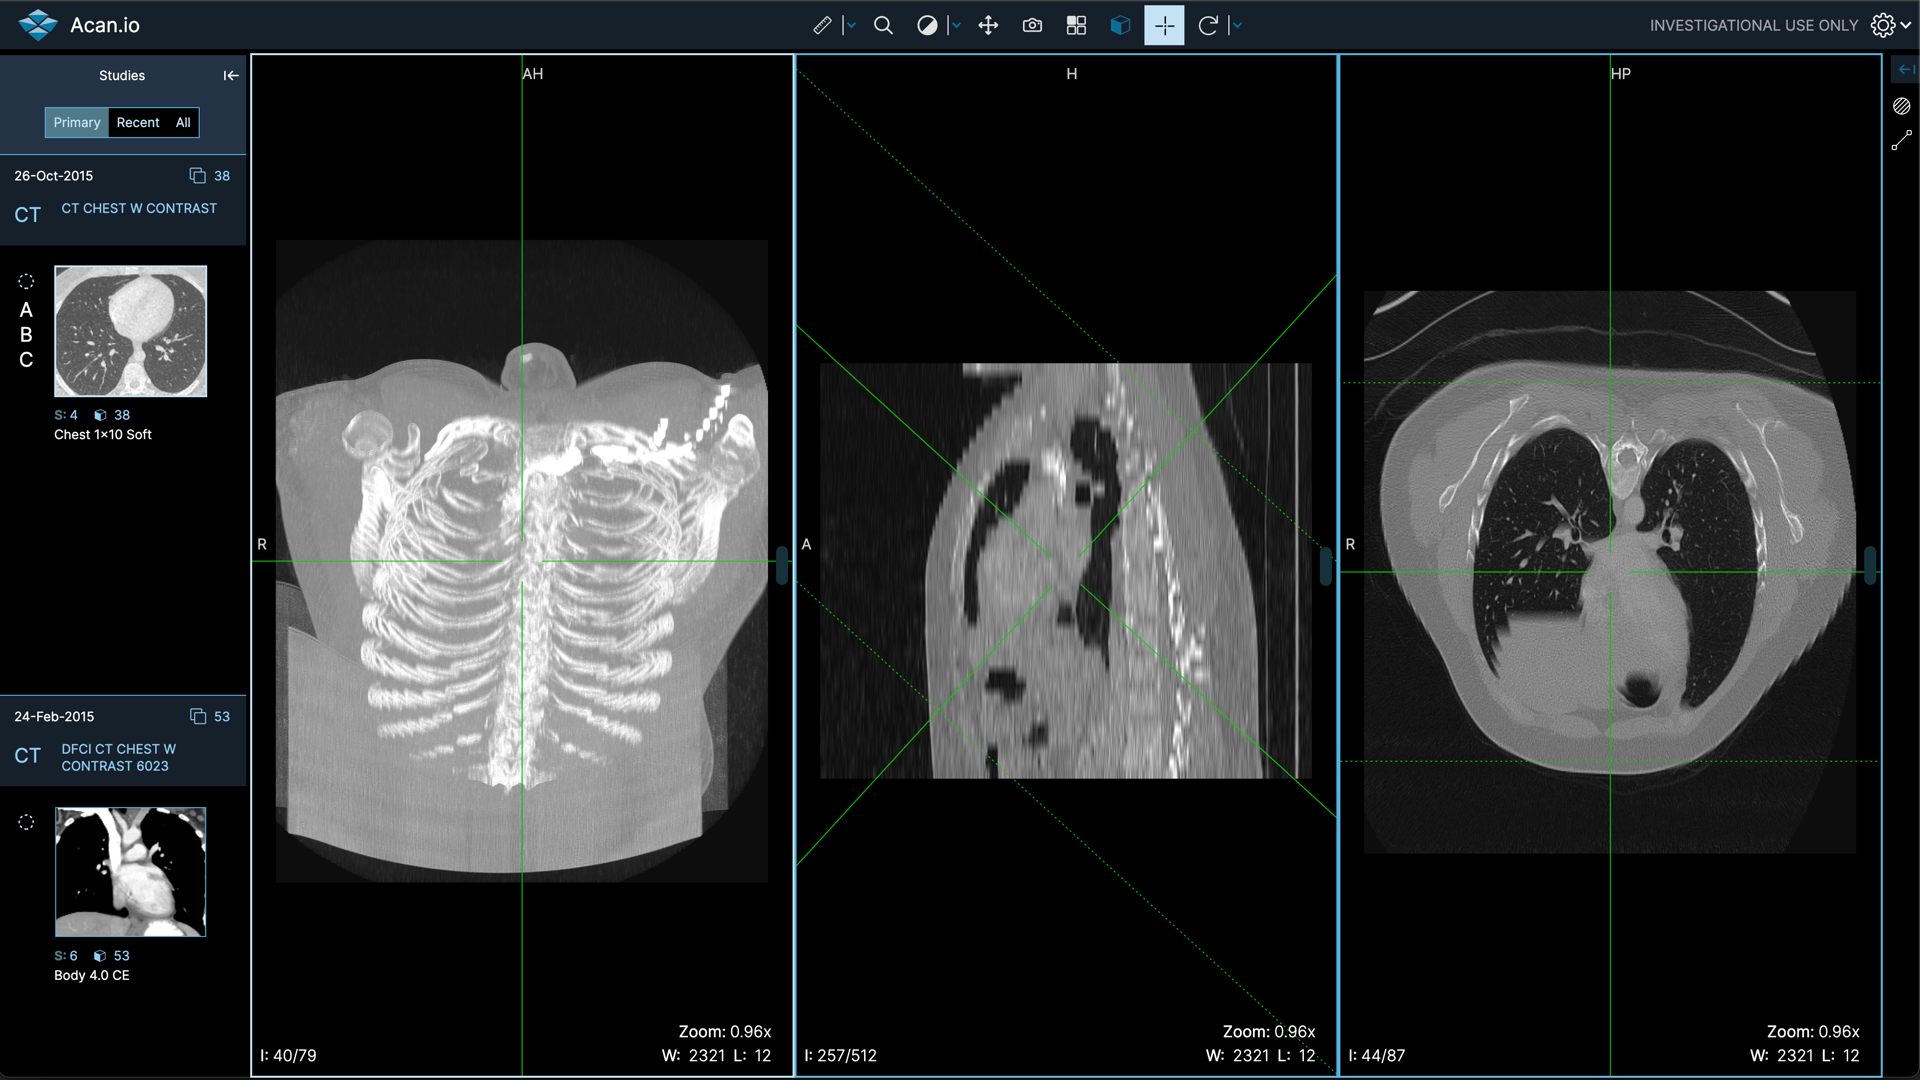1920x1080 pixels.
Task: Open DFCI CT CHEST W CONTRAST 6023 study
Action: (118, 757)
